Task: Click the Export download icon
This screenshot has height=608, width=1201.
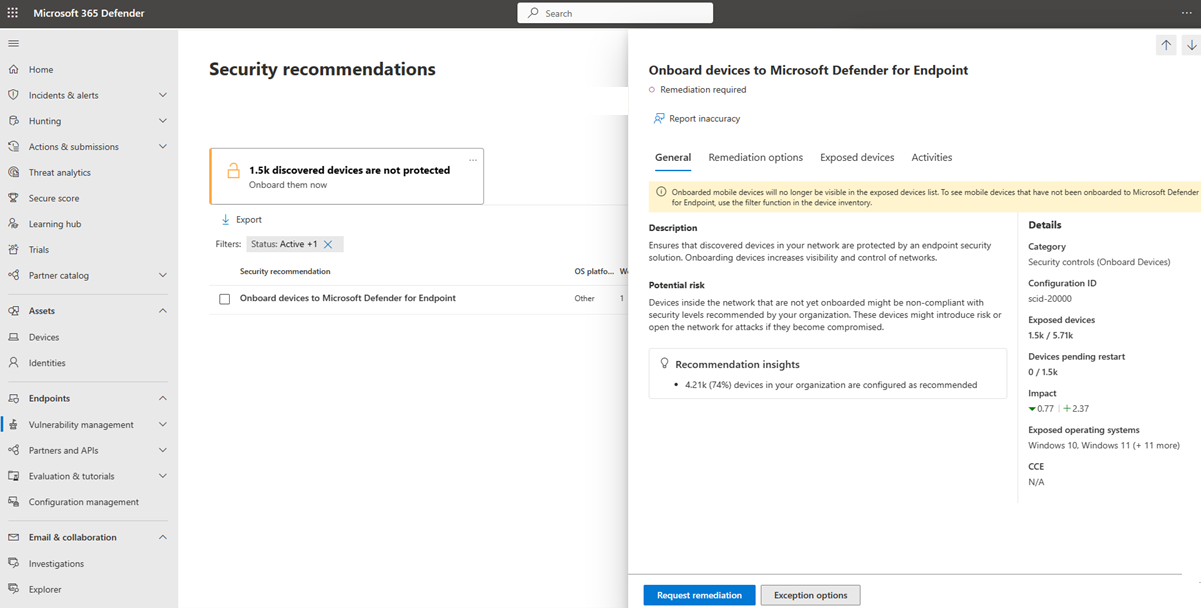Action: coord(225,220)
